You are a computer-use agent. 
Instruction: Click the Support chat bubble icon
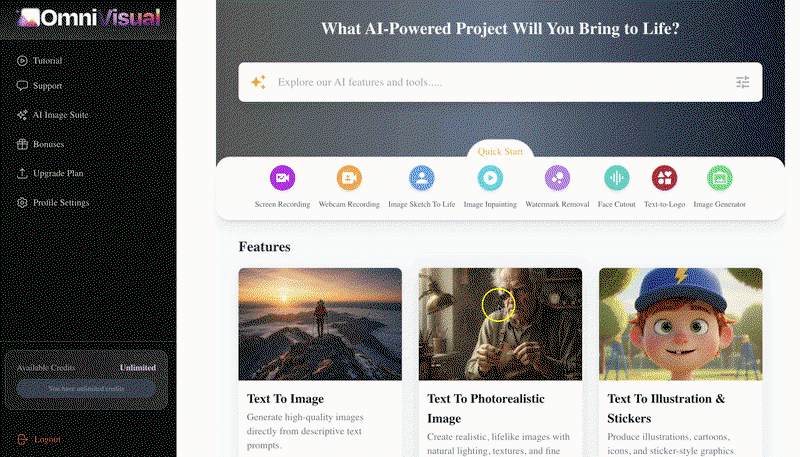point(22,86)
